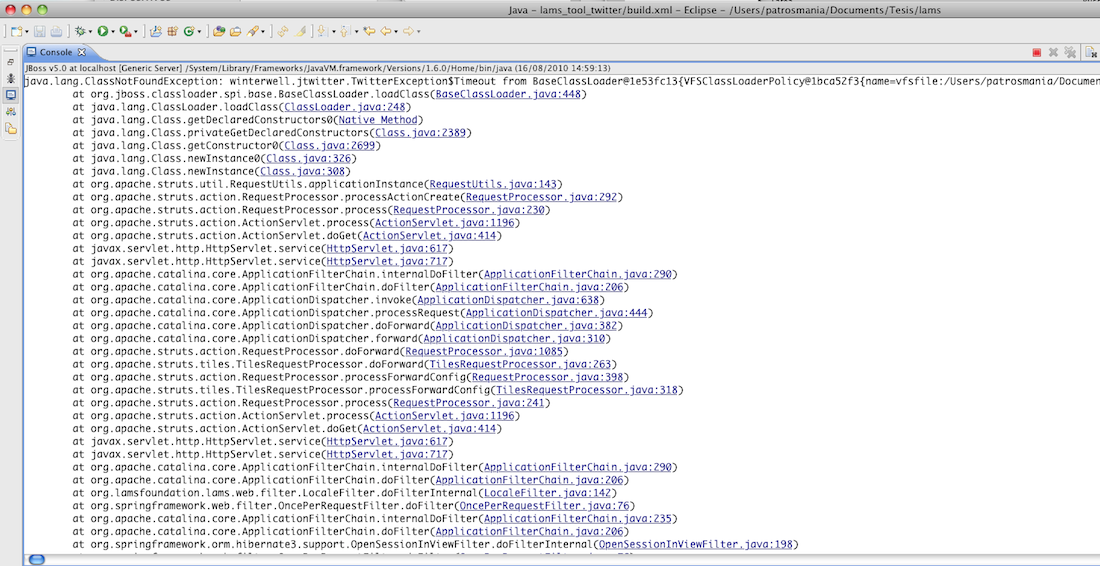Screen dimensions: 1100x566
Task: Click the Print icon in toolbar
Action: click(x=56, y=32)
